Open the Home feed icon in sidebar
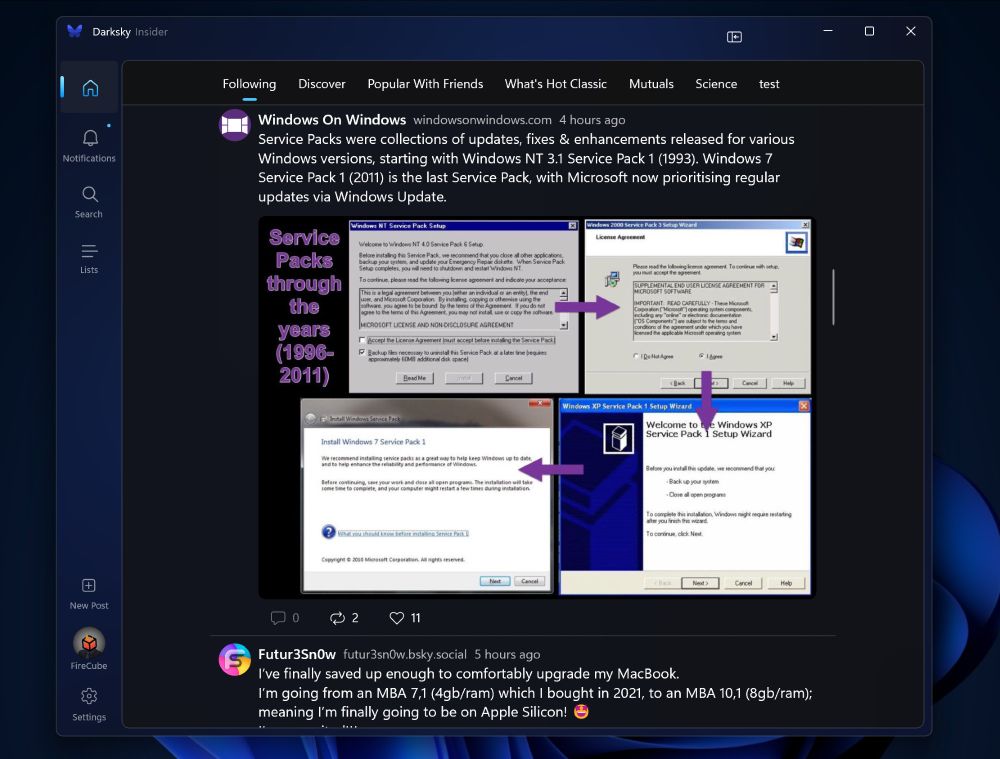 pyautogui.click(x=90, y=87)
